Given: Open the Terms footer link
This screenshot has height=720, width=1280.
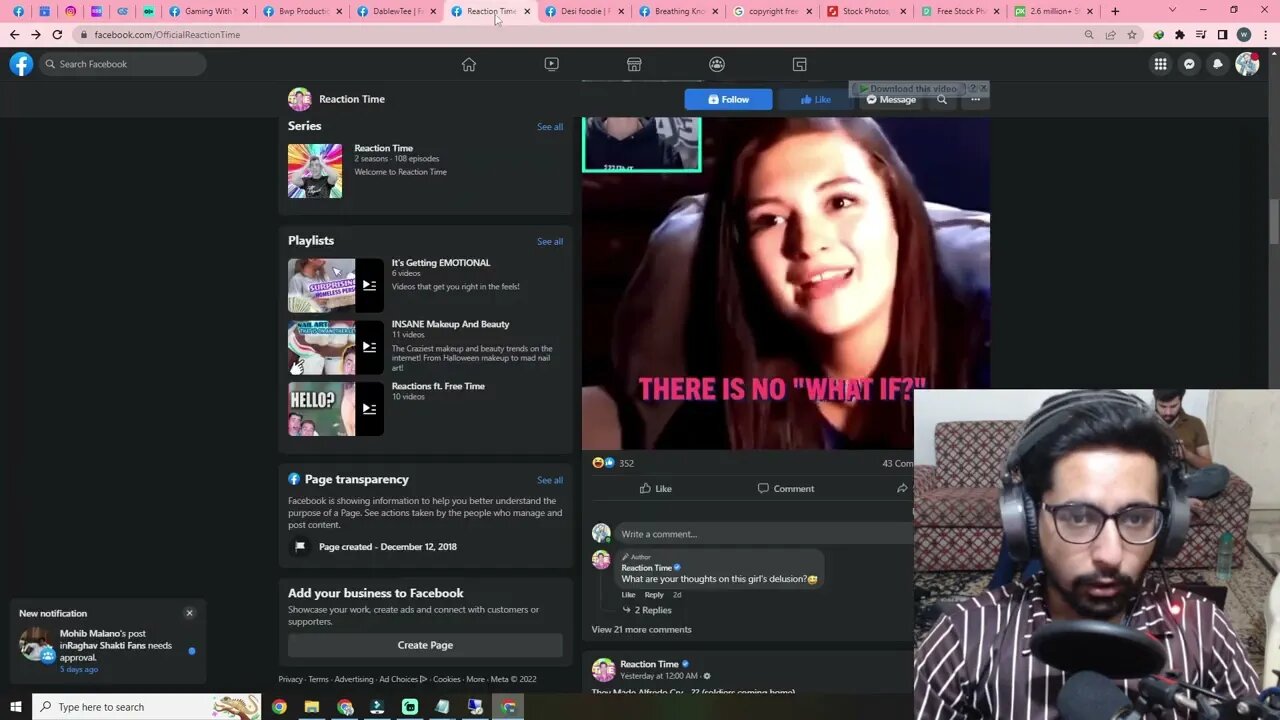Looking at the screenshot, I should (318, 679).
